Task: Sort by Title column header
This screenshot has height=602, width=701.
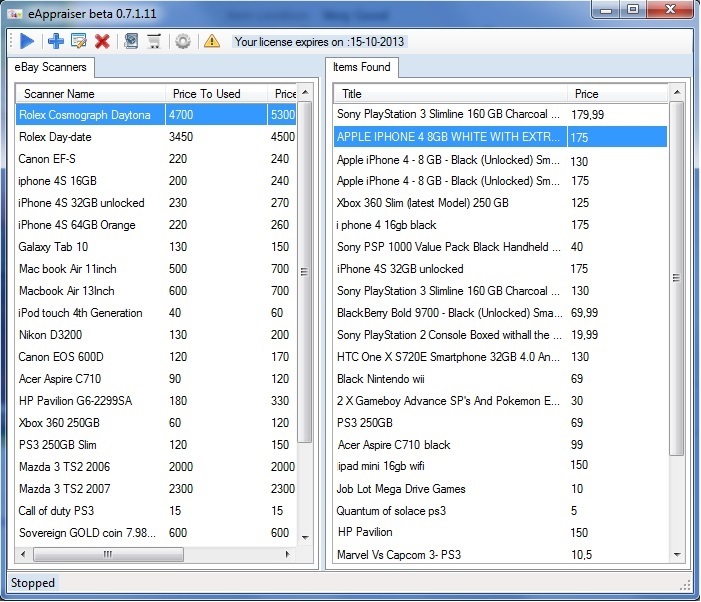Action: point(451,94)
